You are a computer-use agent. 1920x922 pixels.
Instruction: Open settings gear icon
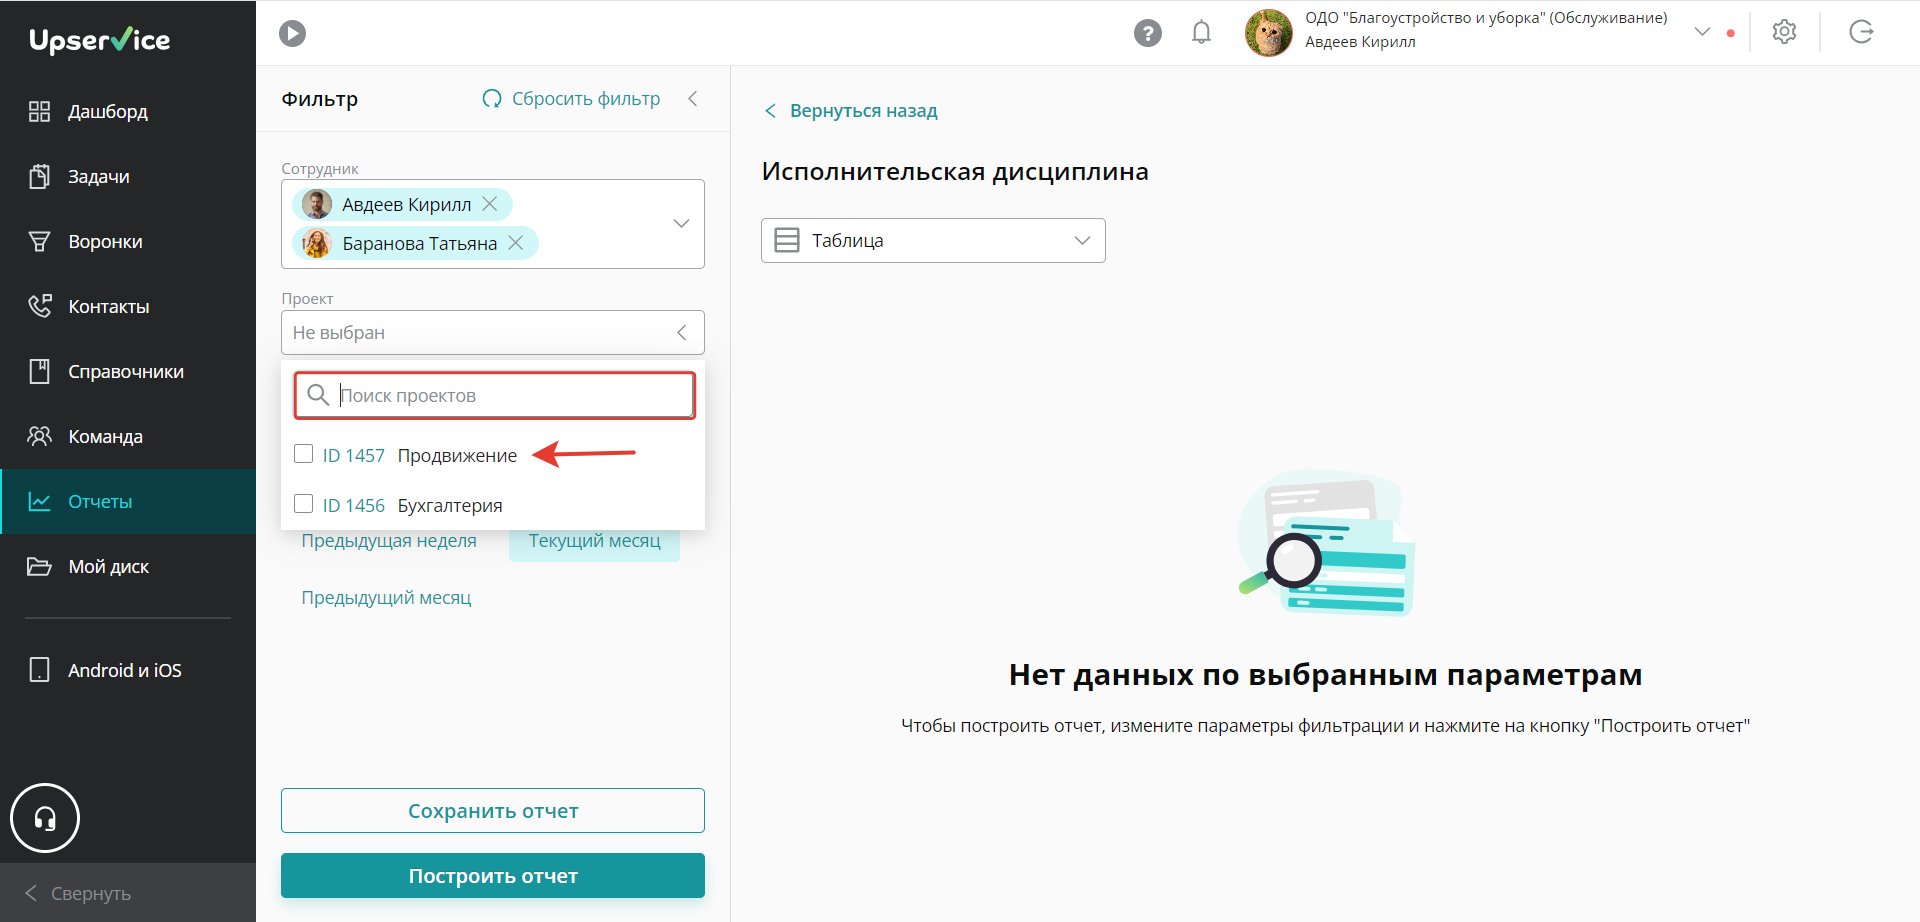pos(1784,32)
